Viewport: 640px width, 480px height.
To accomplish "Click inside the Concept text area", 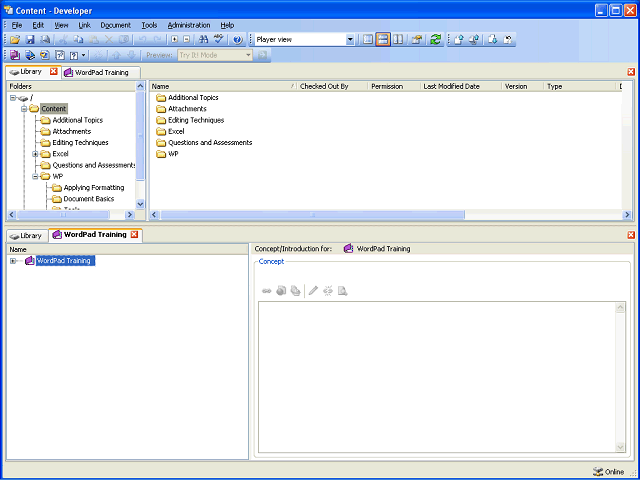I will point(437,377).
